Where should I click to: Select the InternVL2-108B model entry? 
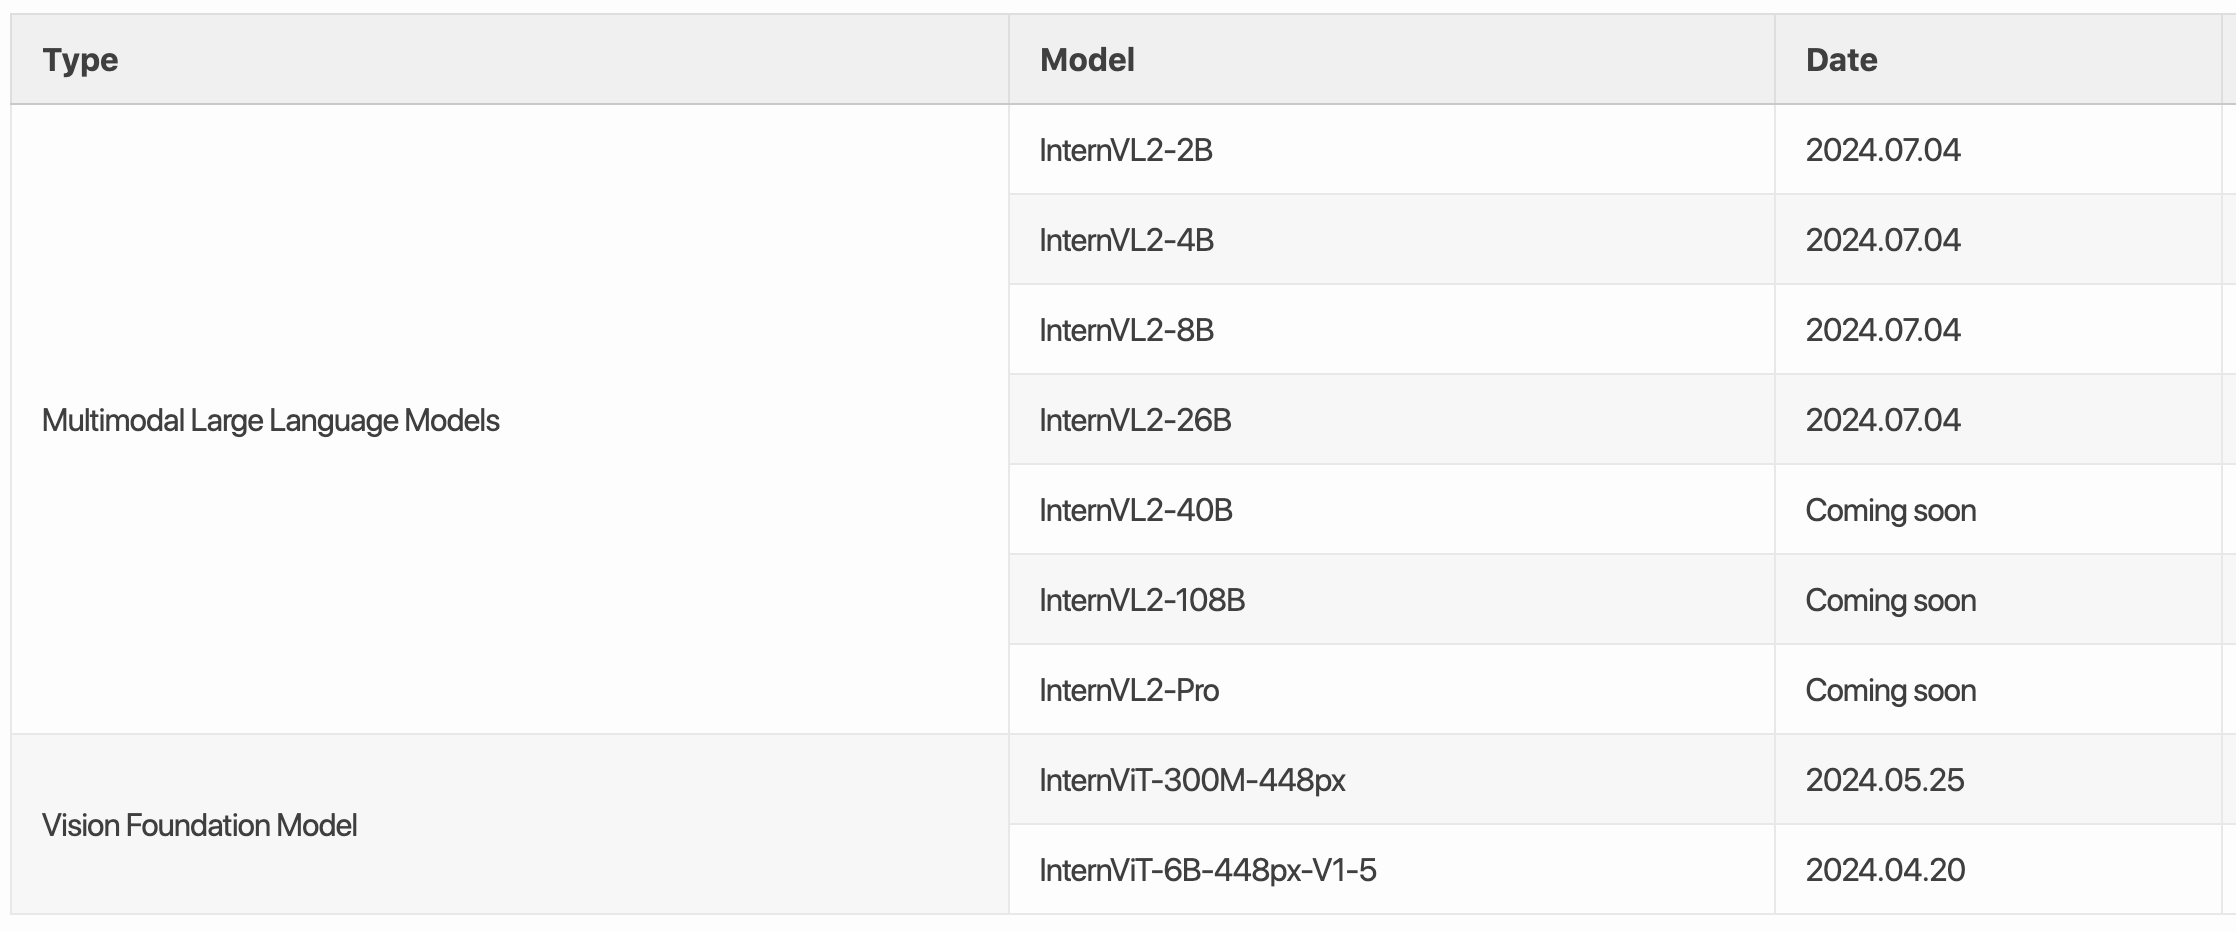click(1142, 600)
